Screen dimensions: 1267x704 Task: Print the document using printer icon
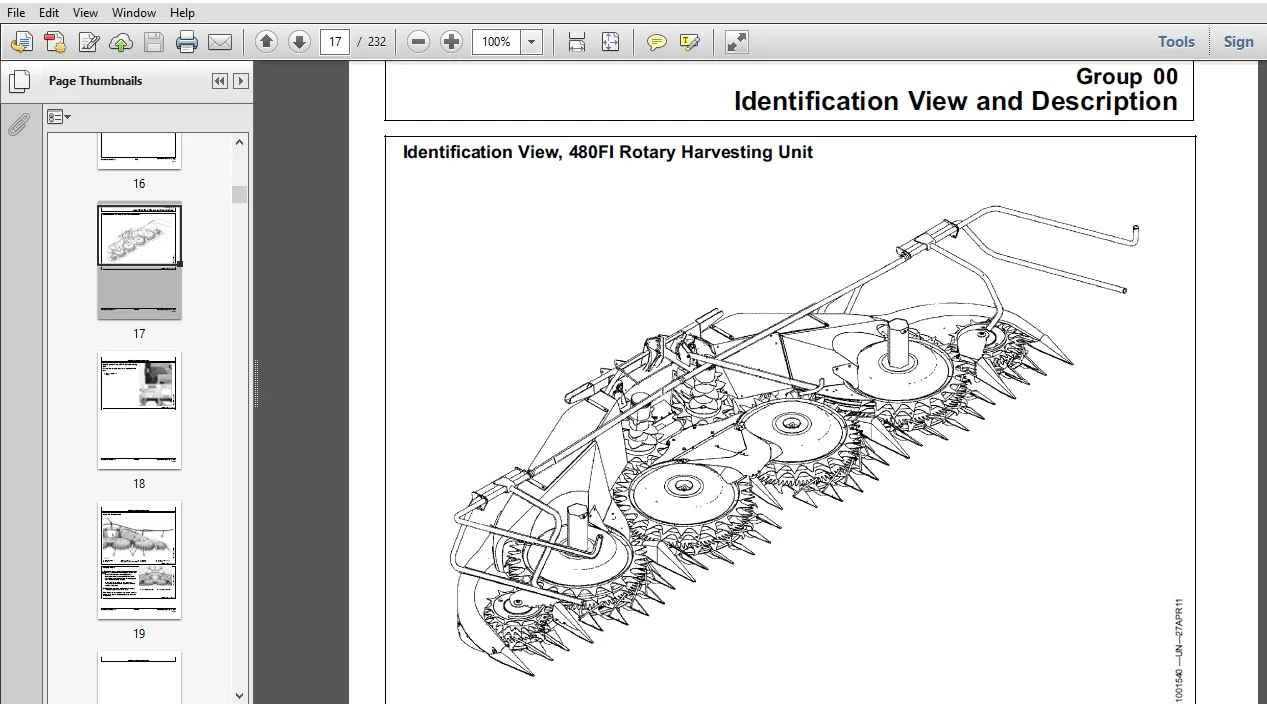pos(187,42)
